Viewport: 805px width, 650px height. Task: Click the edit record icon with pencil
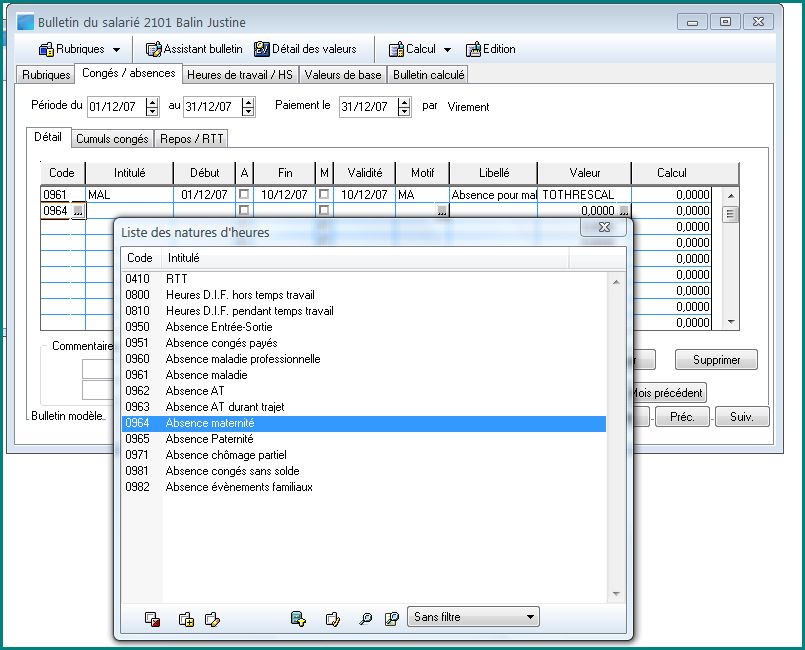(x=212, y=619)
